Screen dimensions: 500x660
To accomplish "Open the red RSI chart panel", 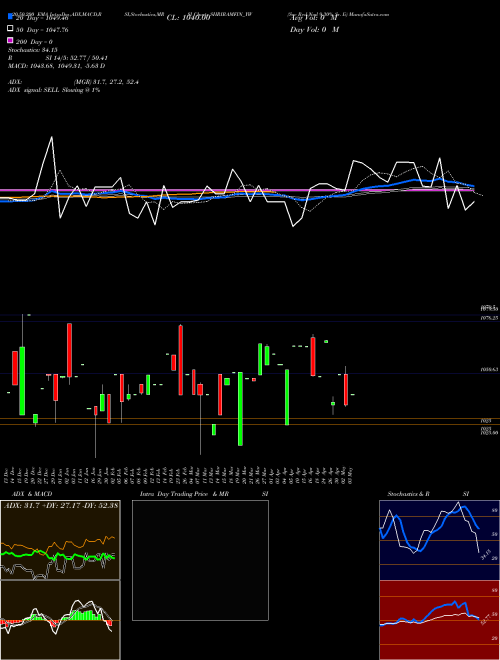I will (x=439, y=620).
